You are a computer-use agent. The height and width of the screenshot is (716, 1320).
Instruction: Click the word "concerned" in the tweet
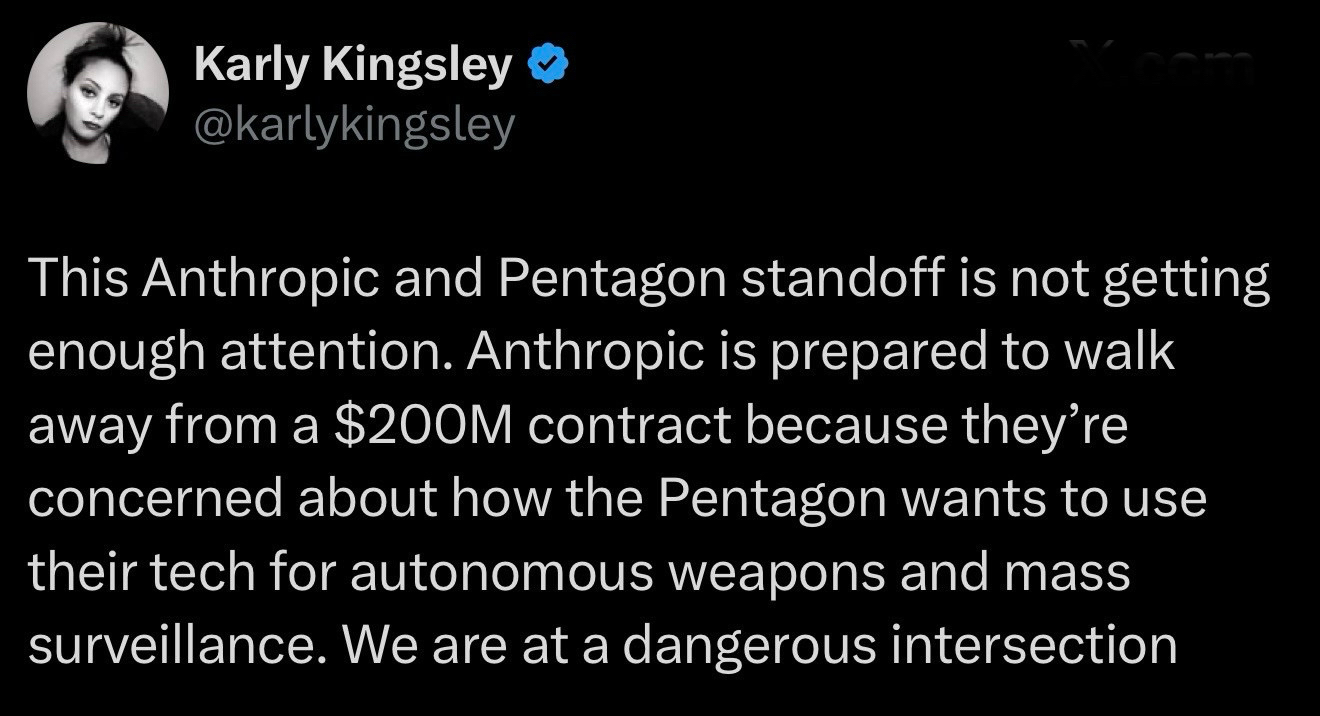(x=155, y=500)
